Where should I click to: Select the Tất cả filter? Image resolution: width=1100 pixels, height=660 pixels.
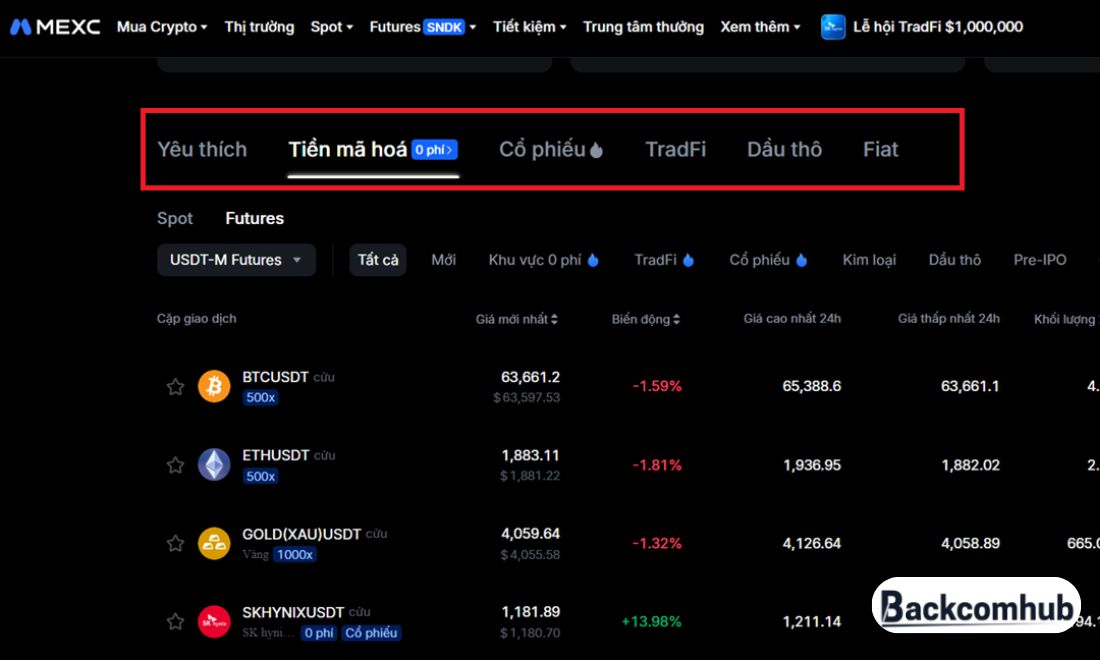[378, 260]
